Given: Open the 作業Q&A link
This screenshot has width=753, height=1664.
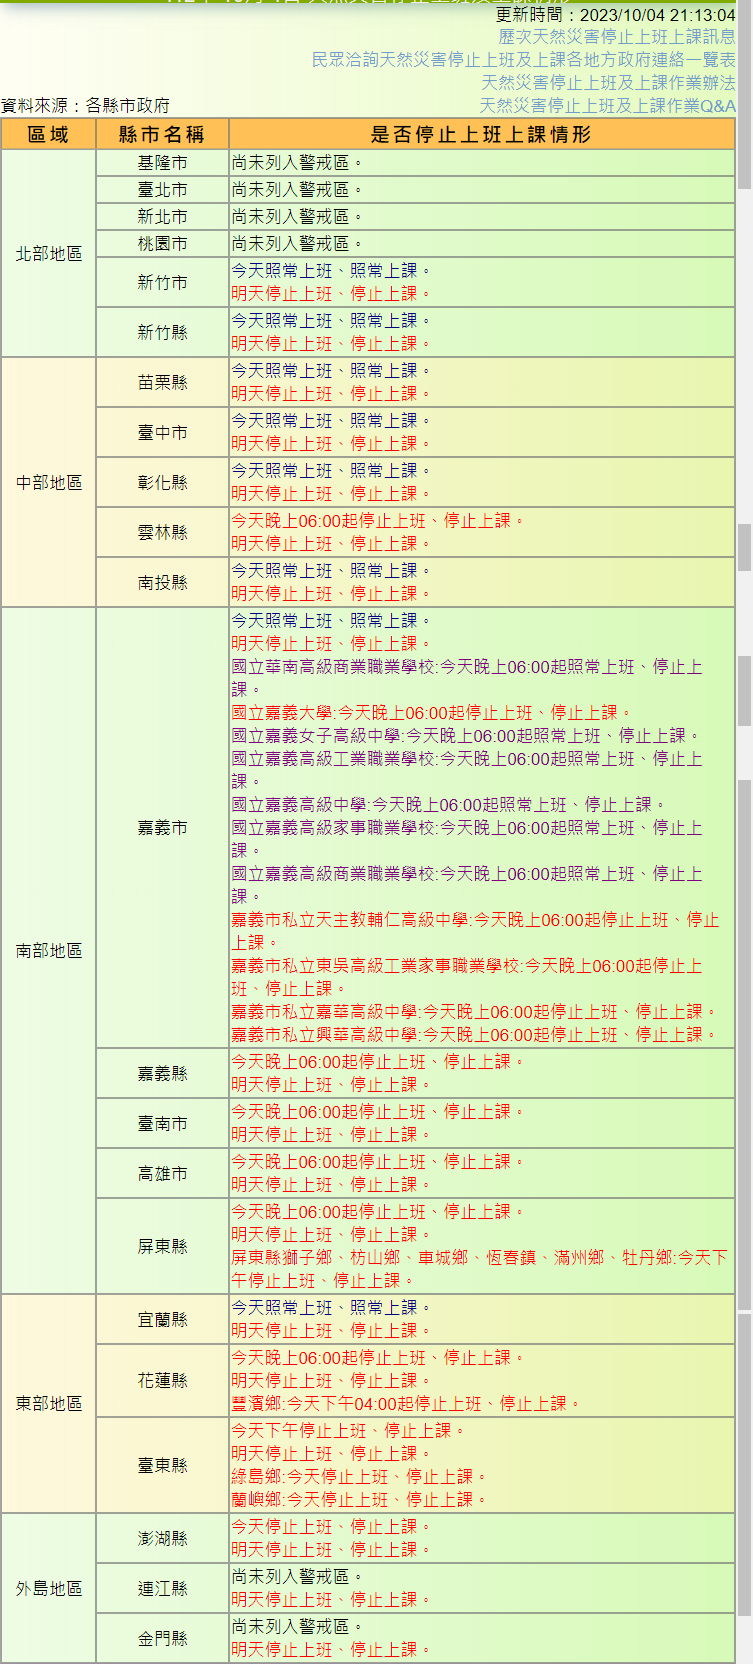Looking at the screenshot, I should pyautogui.click(x=607, y=106).
